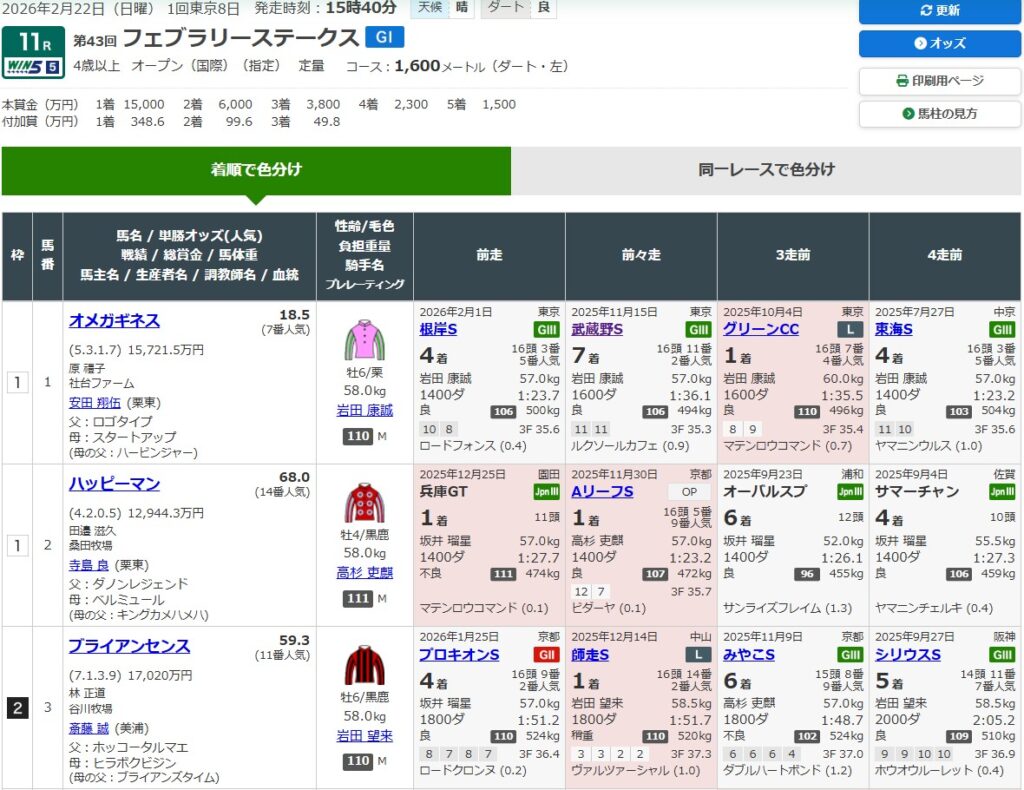Click the GI grade badge beside race title
The width and height of the screenshot is (1024, 790).
point(384,37)
